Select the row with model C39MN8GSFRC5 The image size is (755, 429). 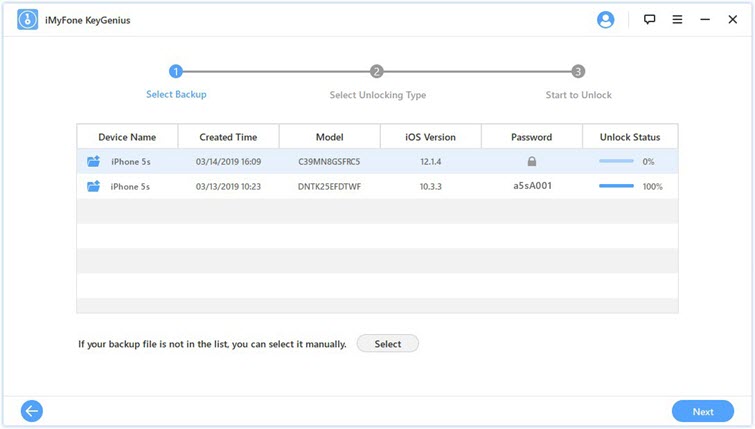[x=329, y=161]
